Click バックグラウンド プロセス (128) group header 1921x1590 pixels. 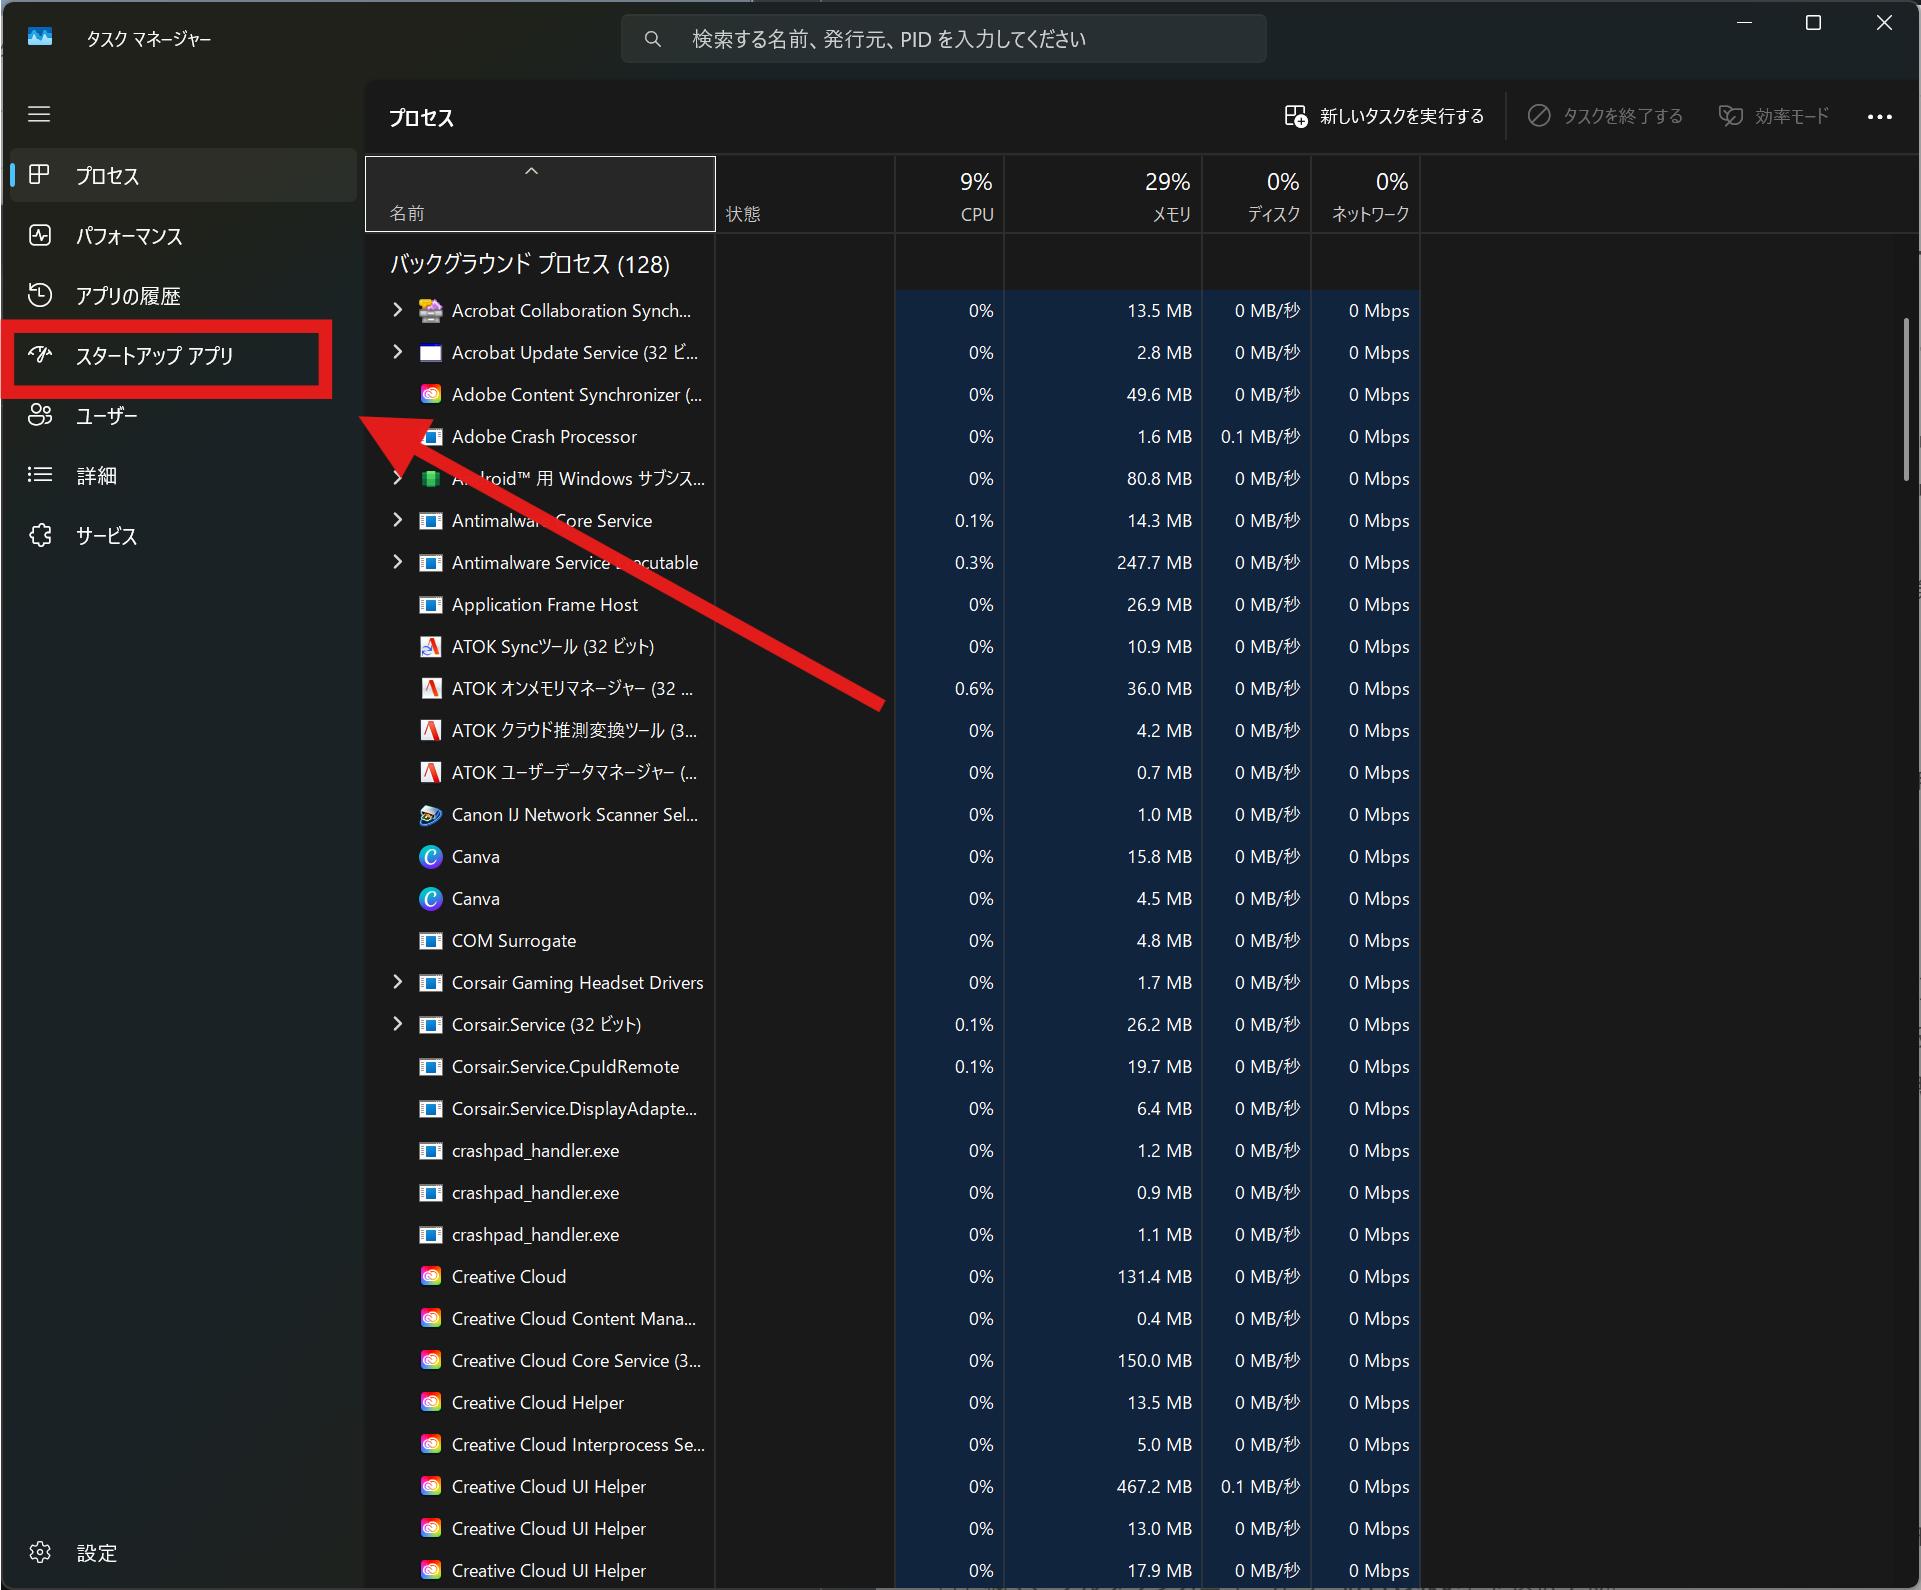[x=530, y=264]
